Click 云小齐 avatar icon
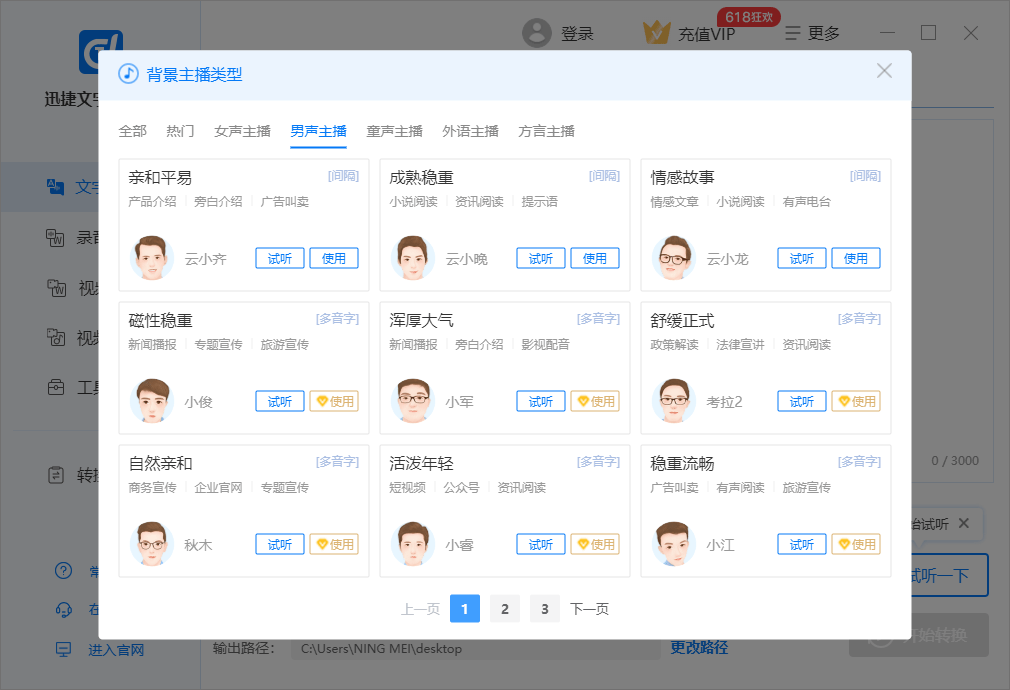 (152, 258)
